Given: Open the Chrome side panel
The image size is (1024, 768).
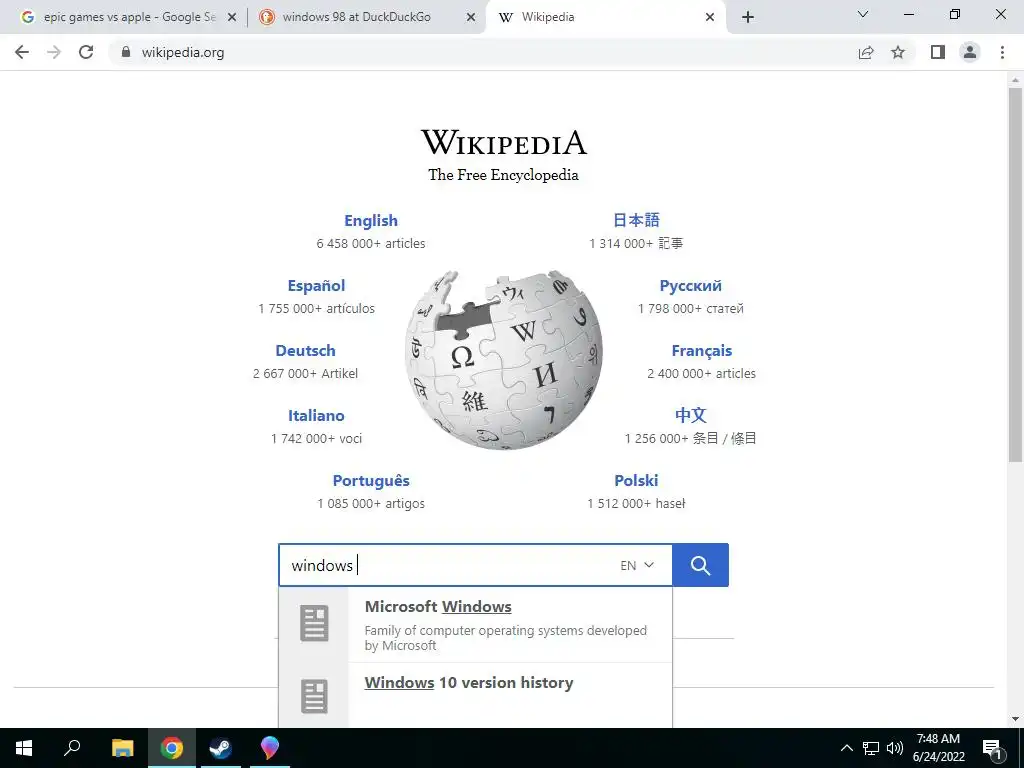Looking at the screenshot, I should [938, 52].
